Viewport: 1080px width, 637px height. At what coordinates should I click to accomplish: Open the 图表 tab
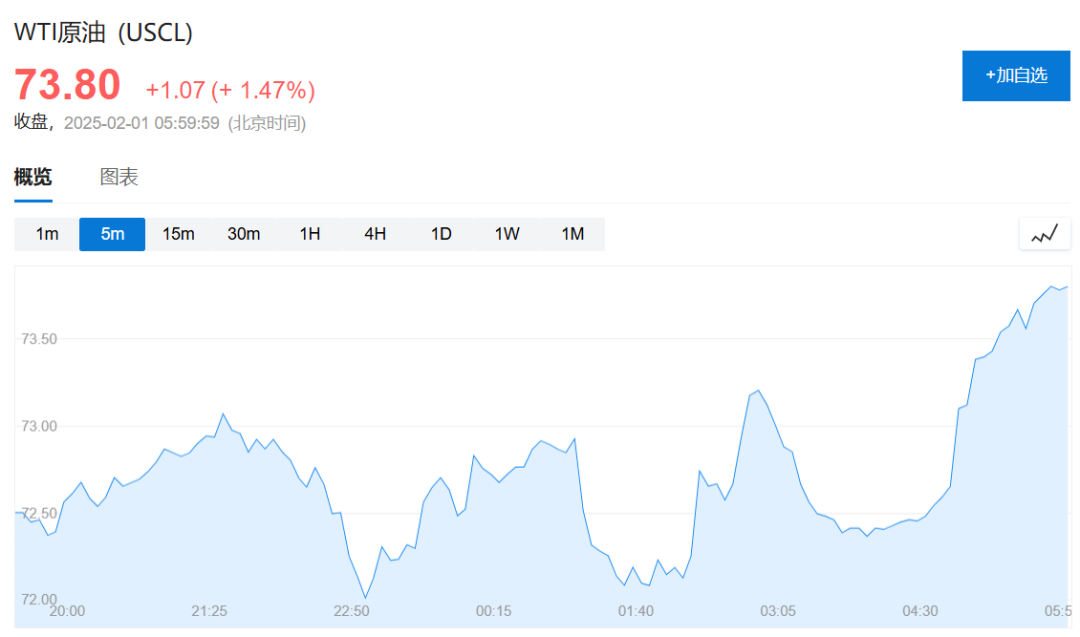coord(119,177)
